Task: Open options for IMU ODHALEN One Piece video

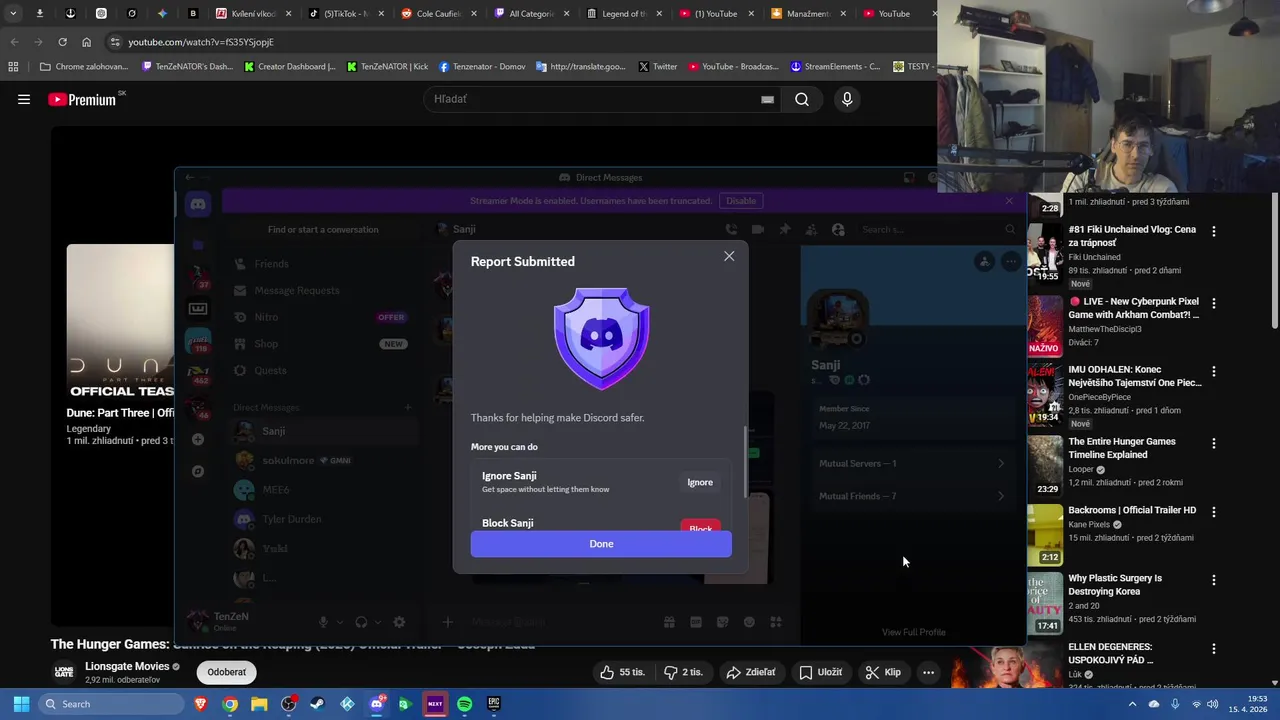Action: pyautogui.click(x=1214, y=371)
